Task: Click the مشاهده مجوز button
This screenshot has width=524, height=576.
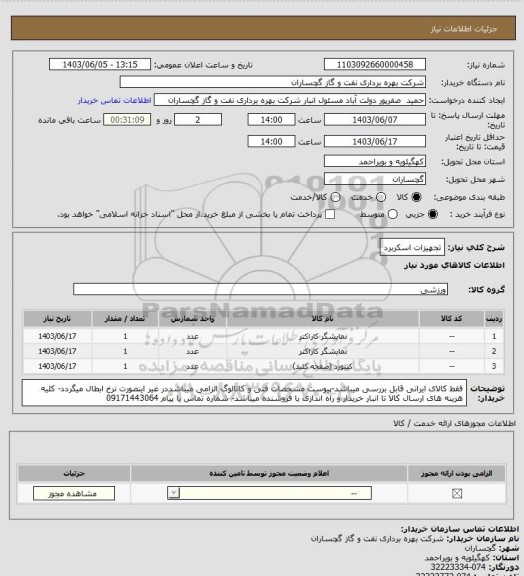Action: pyautogui.click(x=74, y=493)
